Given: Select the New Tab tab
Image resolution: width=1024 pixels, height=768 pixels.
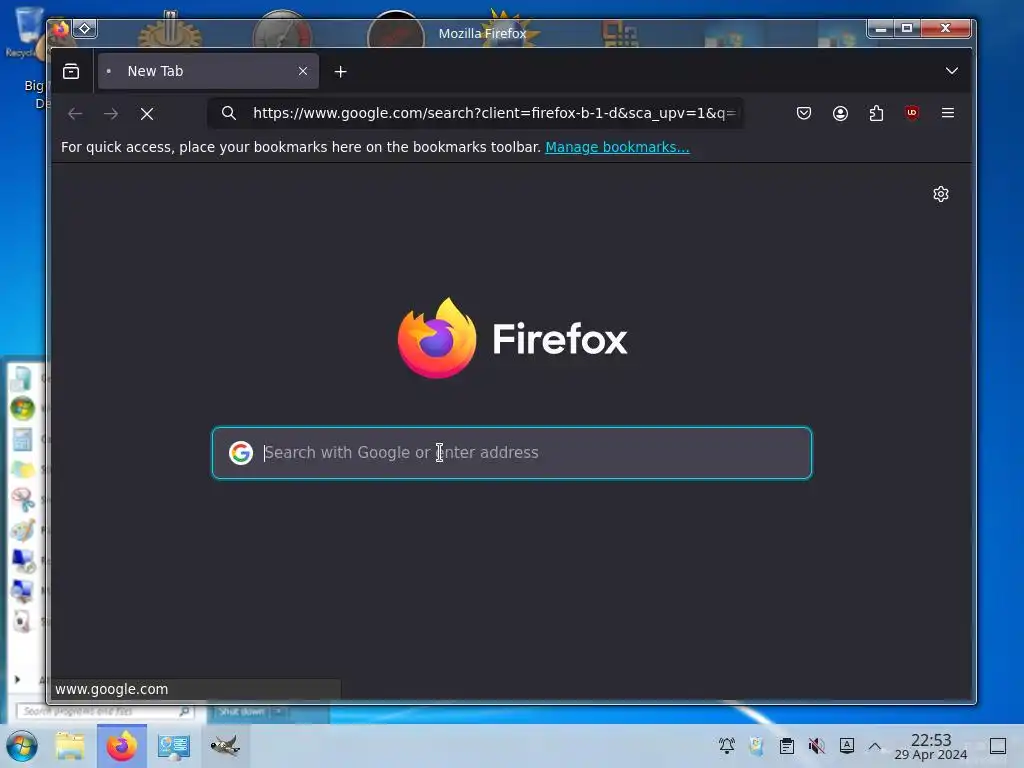Looking at the screenshot, I should coord(208,71).
